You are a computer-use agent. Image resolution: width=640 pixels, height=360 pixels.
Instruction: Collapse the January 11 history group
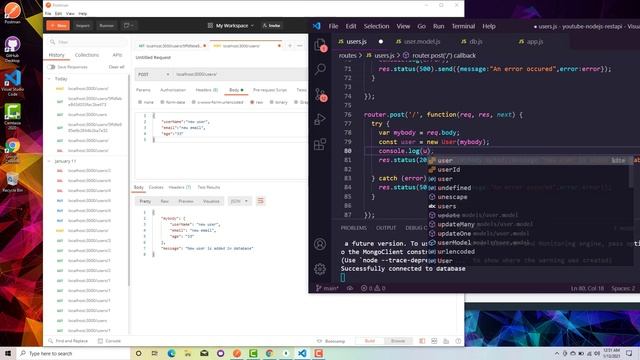[49, 161]
